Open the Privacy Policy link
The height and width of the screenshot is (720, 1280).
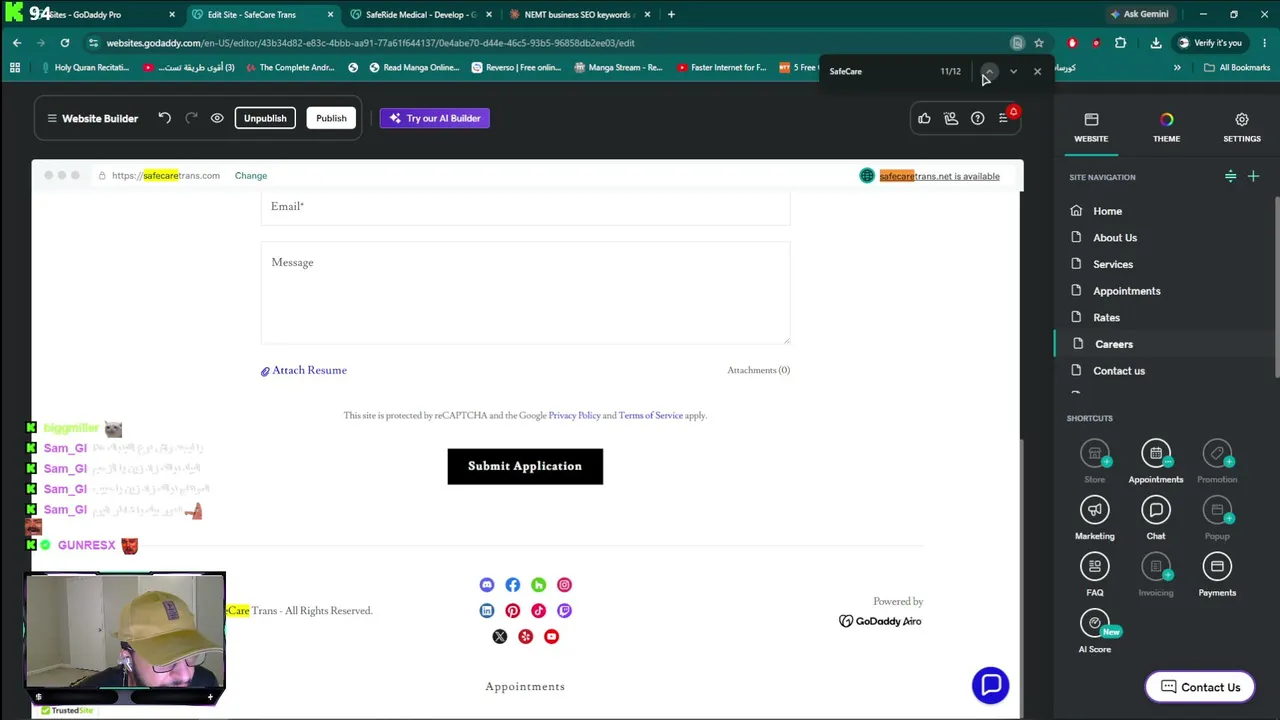tap(574, 415)
